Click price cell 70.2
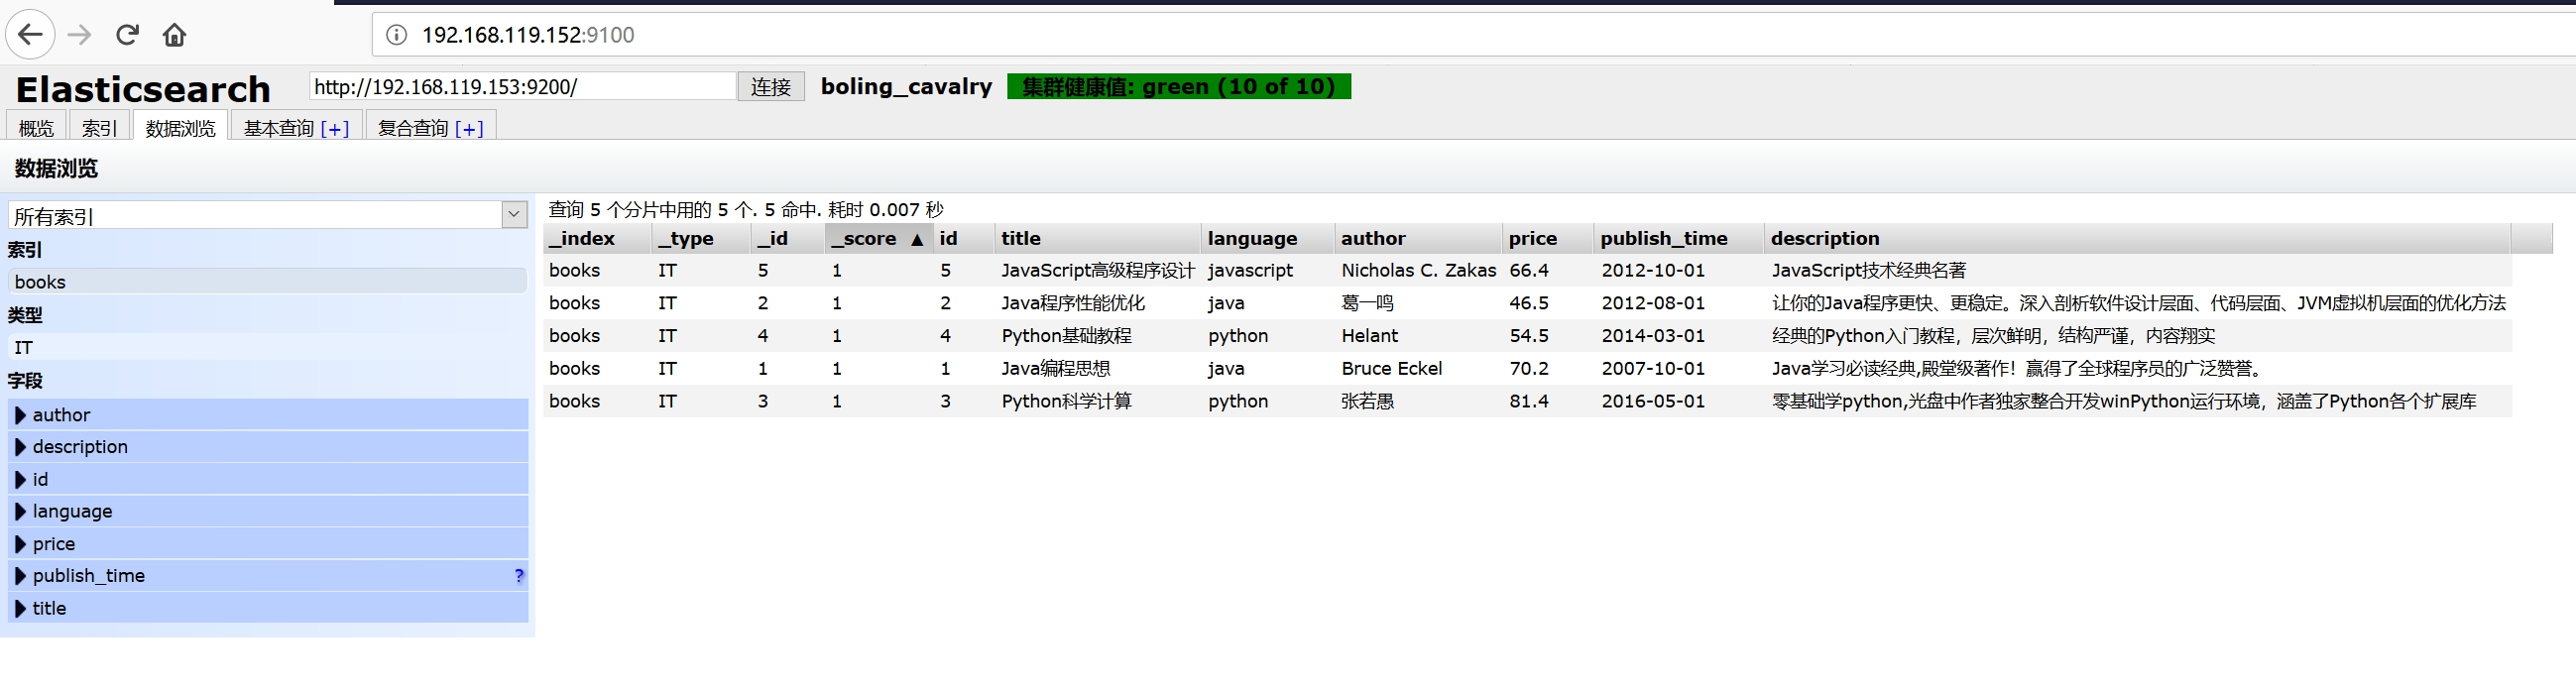The image size is (2576, 694). pyautogui.click(x=1529, y=369)
